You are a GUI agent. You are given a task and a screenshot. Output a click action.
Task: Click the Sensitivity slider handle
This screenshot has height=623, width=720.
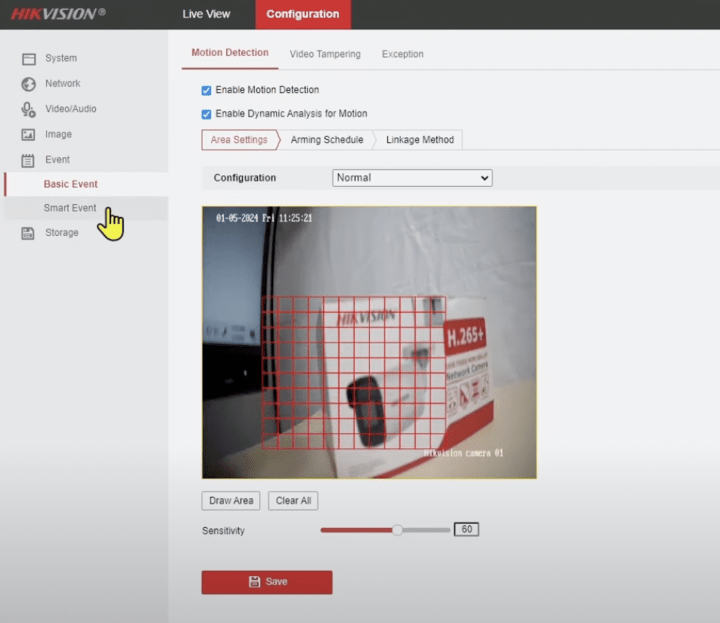click(397, 530)
